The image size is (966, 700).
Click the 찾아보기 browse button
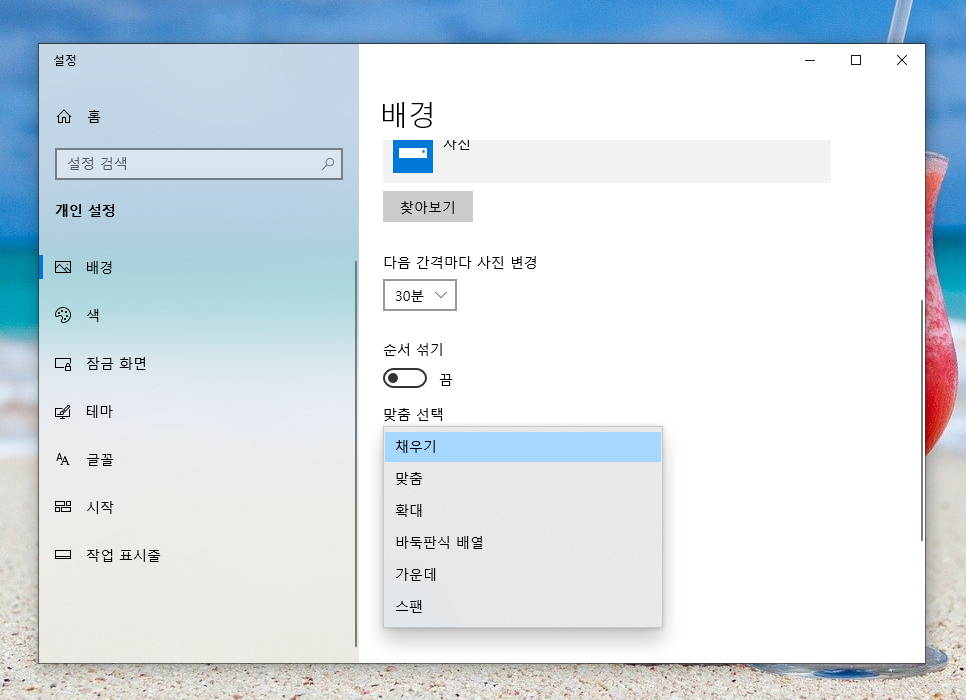click(428, 206)
